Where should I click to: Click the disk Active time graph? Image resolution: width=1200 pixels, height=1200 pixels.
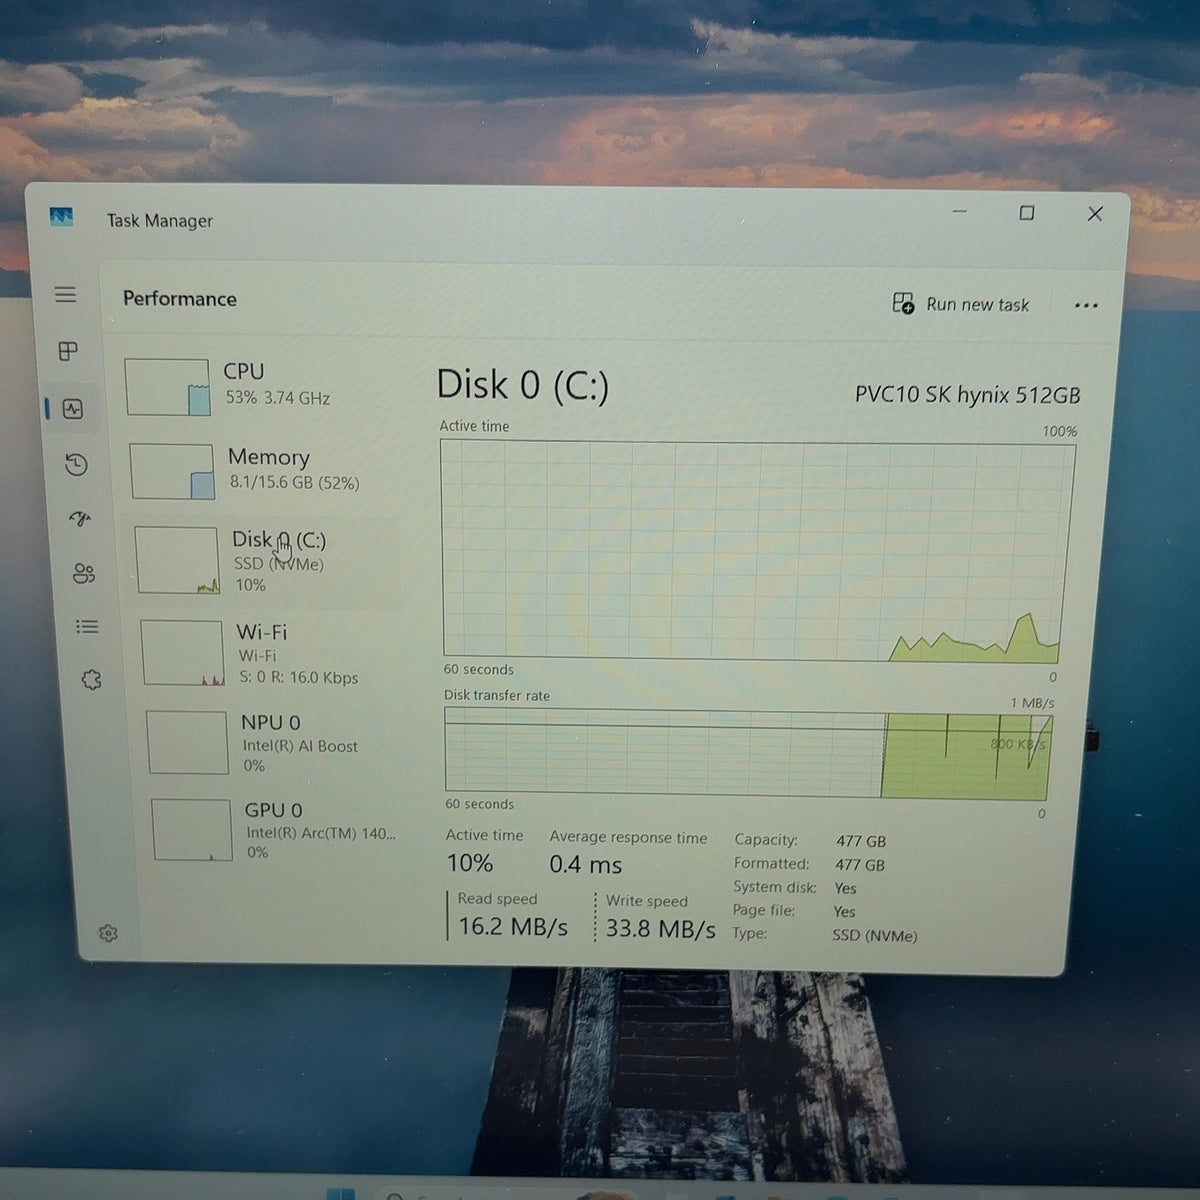point(758,551)
